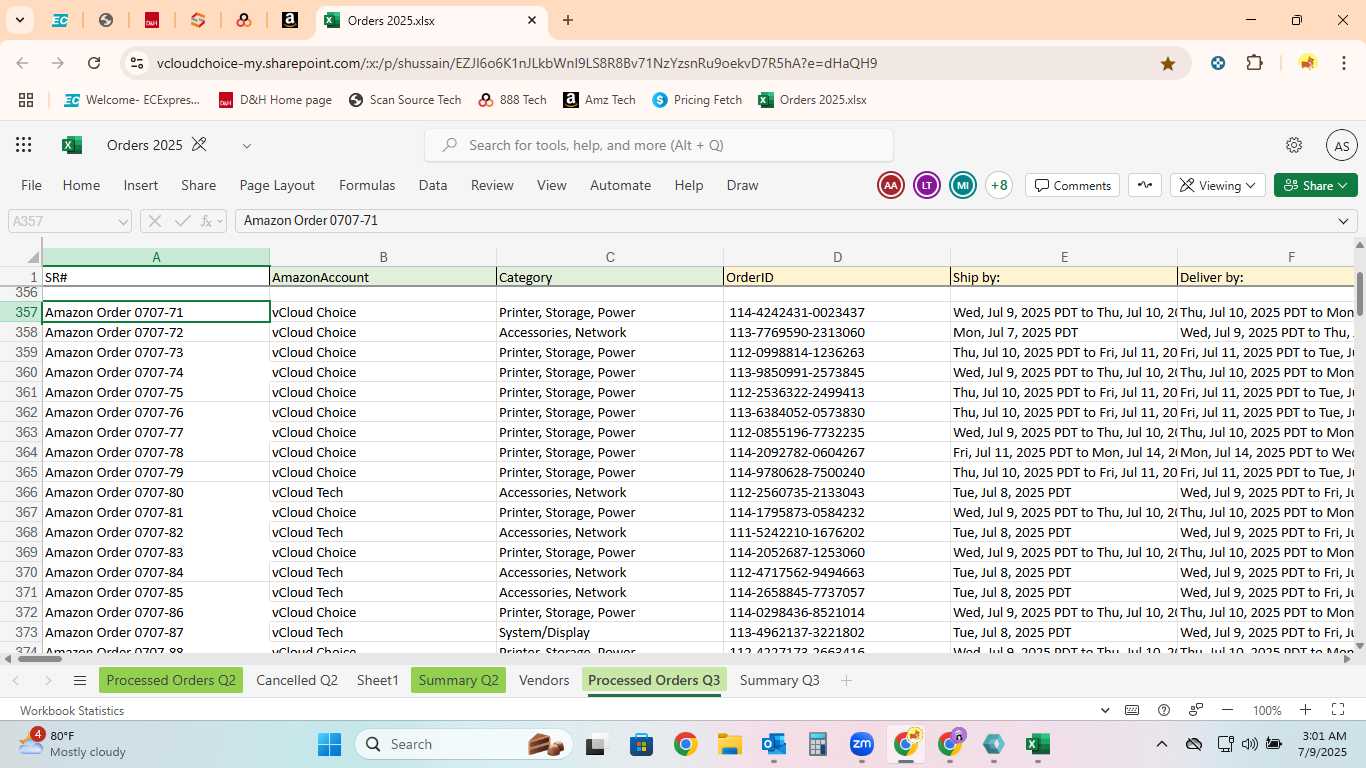This screenshot has width=1366, height=768.
Task: Select OrderID 114-4242431-0023437 cell
Action: [x=837, y=312]
